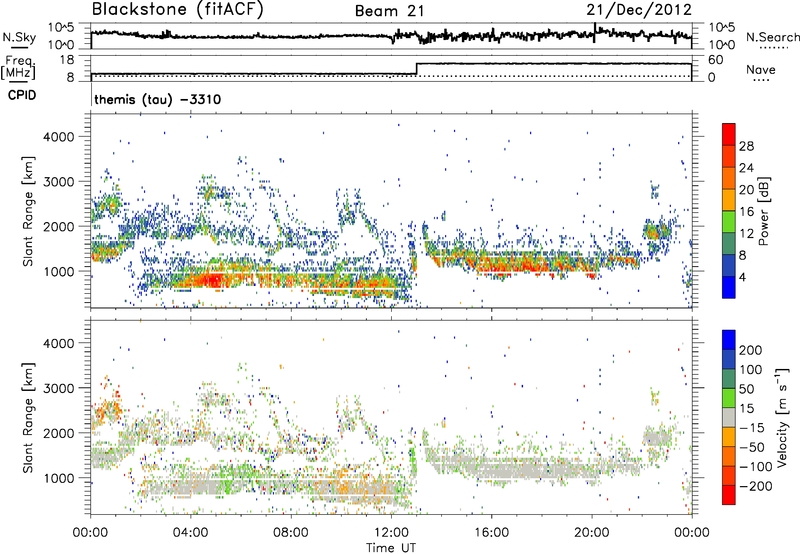This screenshot has width=800, height=554.
Task: Click the '08:00' time axis tick label
Action: 291,533
